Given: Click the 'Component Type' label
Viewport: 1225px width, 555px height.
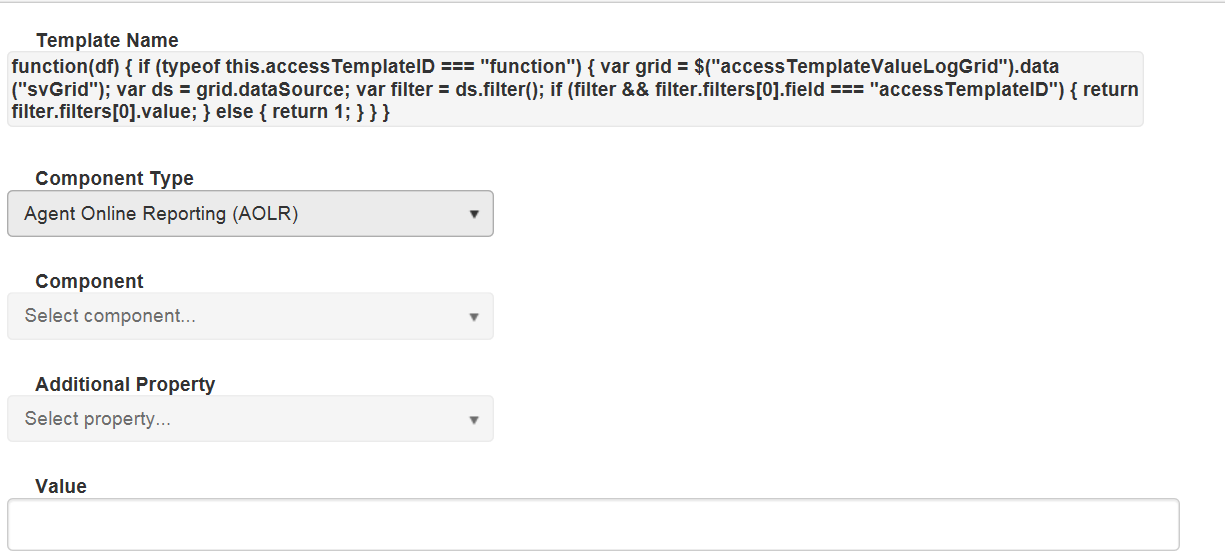Looking at the screenshot, I should point(114,179).
